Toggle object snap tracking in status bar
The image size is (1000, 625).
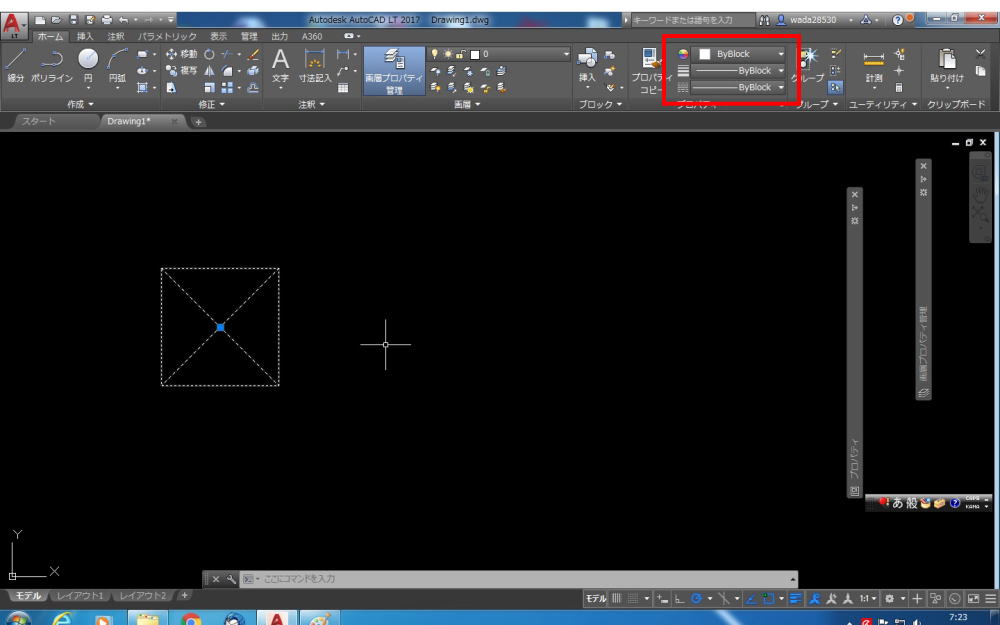pos(751,598)
